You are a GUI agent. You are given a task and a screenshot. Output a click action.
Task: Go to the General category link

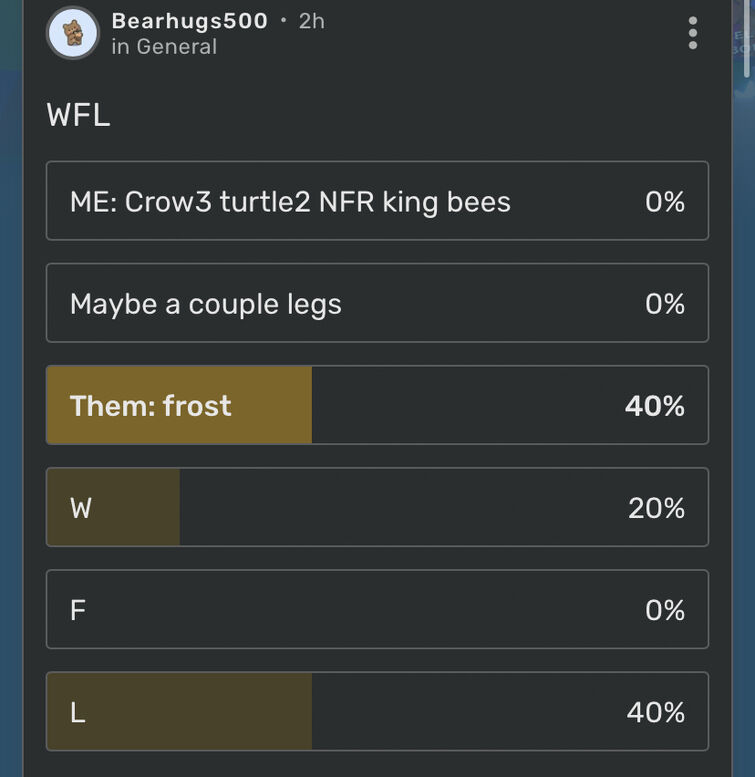177,47
